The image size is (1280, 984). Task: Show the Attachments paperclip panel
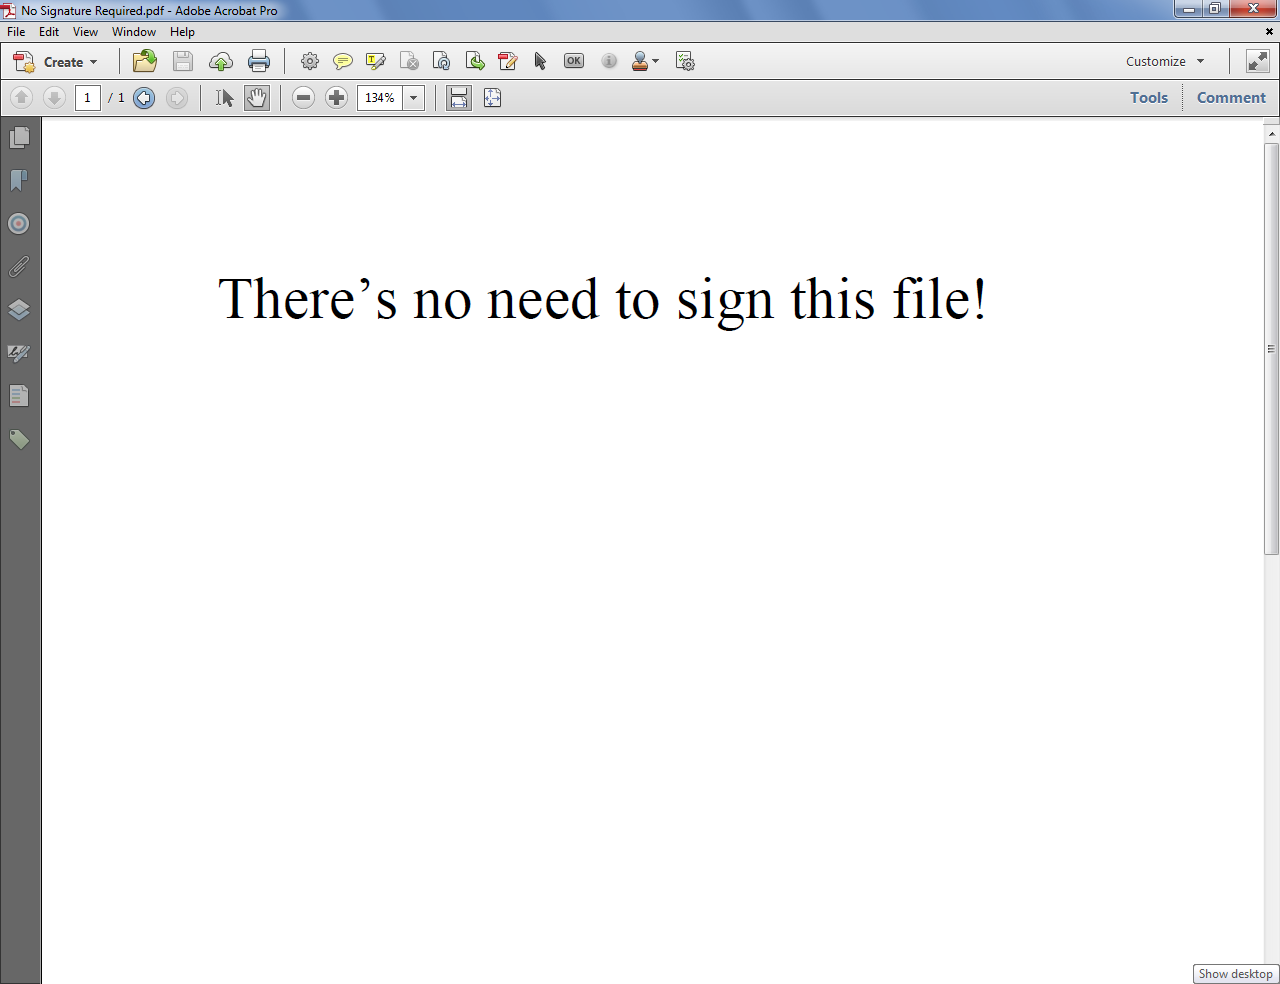(x=18, y=266)
